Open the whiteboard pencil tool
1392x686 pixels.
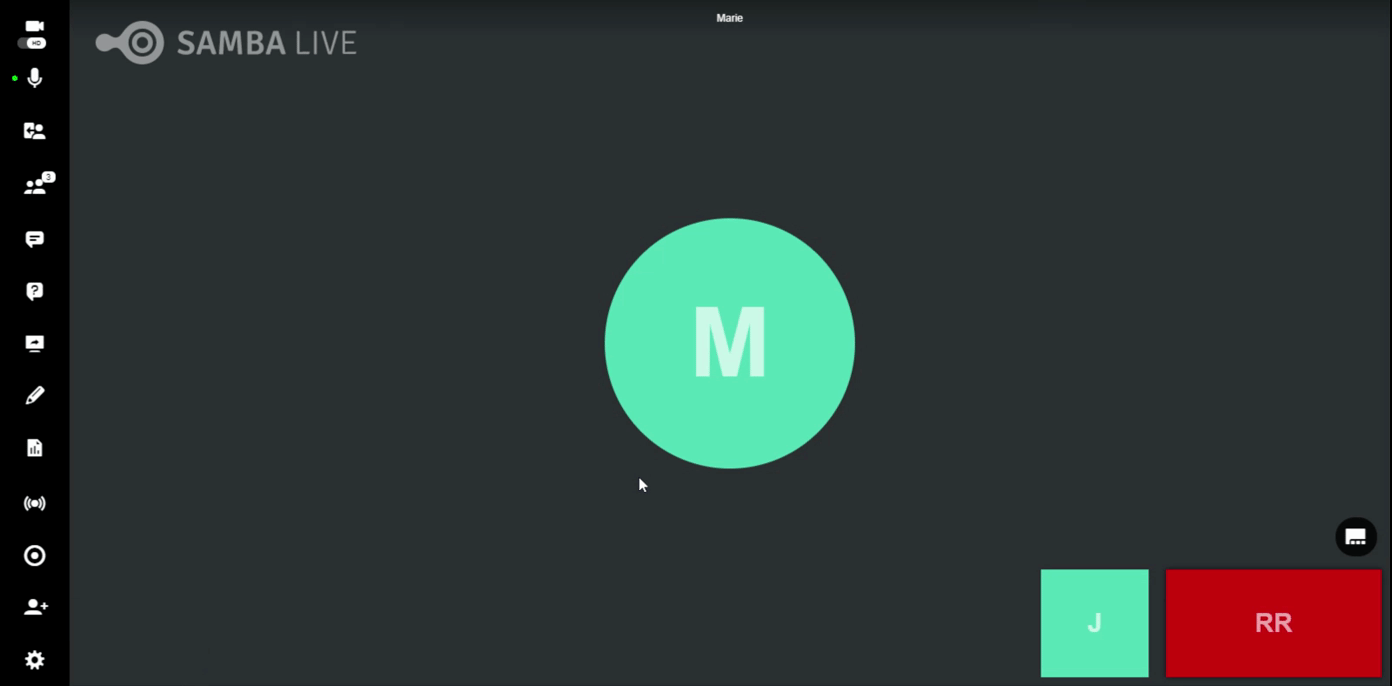coord(35,395)
